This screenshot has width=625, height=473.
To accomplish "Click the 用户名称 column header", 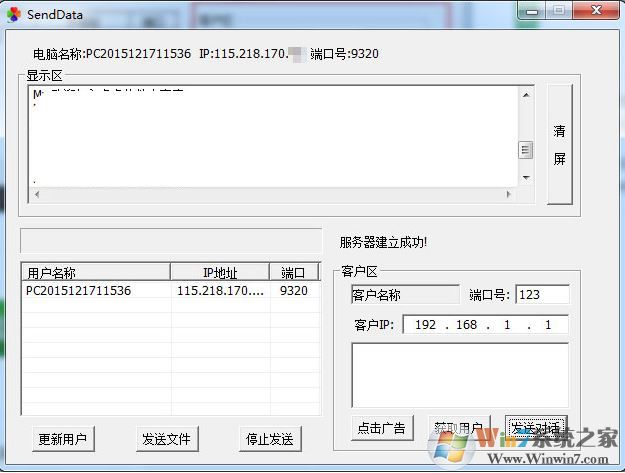I will [96, 272].
